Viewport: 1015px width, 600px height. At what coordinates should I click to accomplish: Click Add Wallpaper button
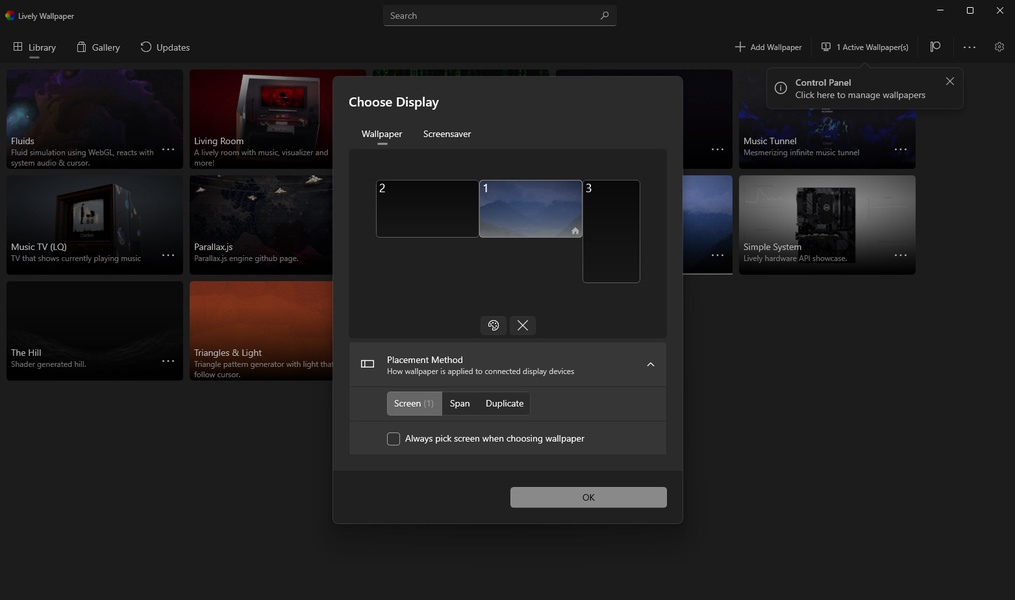coord(768,47)
